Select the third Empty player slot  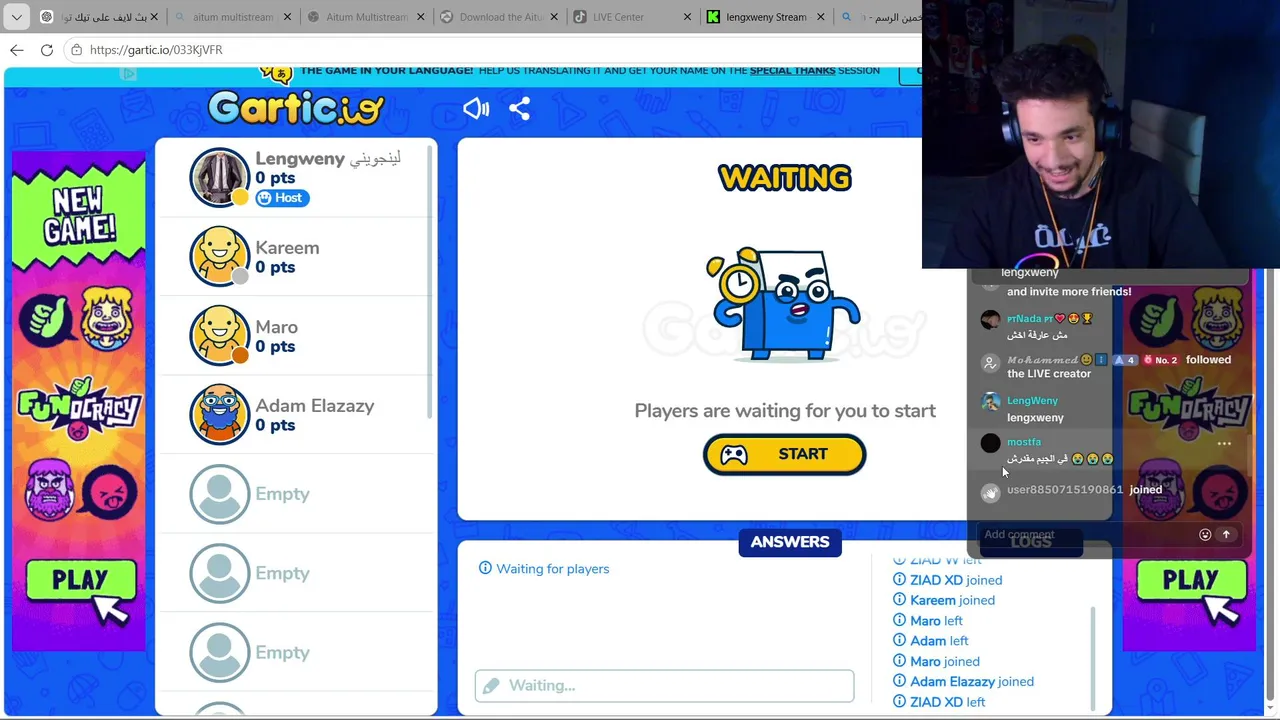295,652
